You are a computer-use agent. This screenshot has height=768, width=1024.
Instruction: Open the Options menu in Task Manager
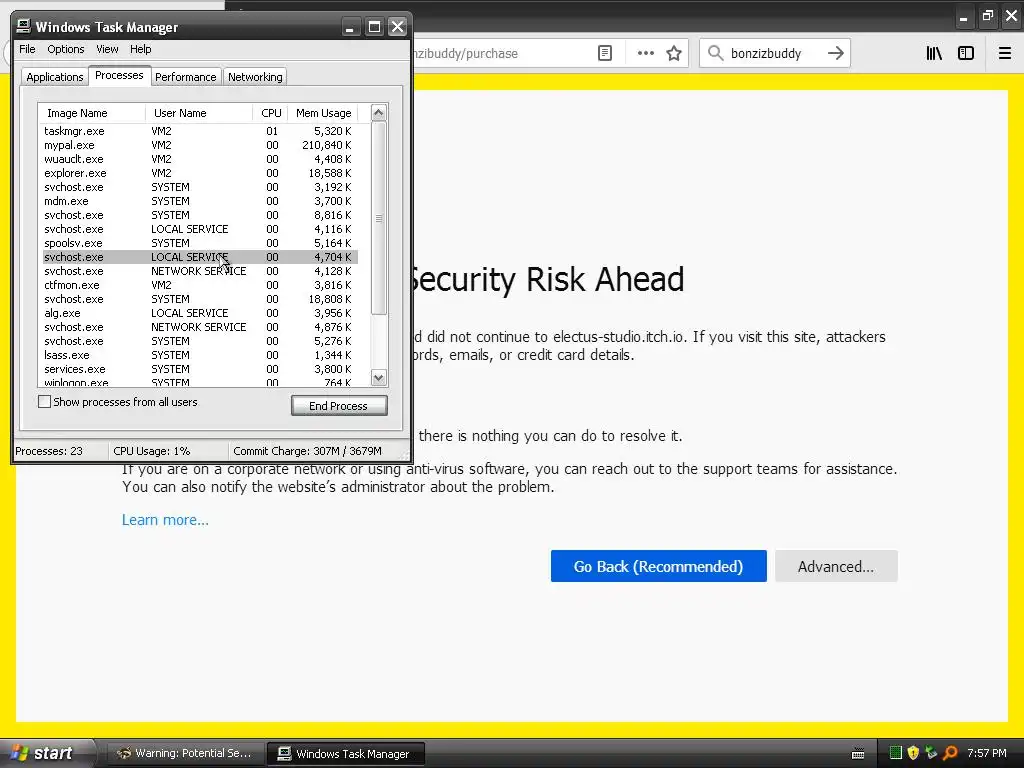pyautogui.click(x=65, y=49)
